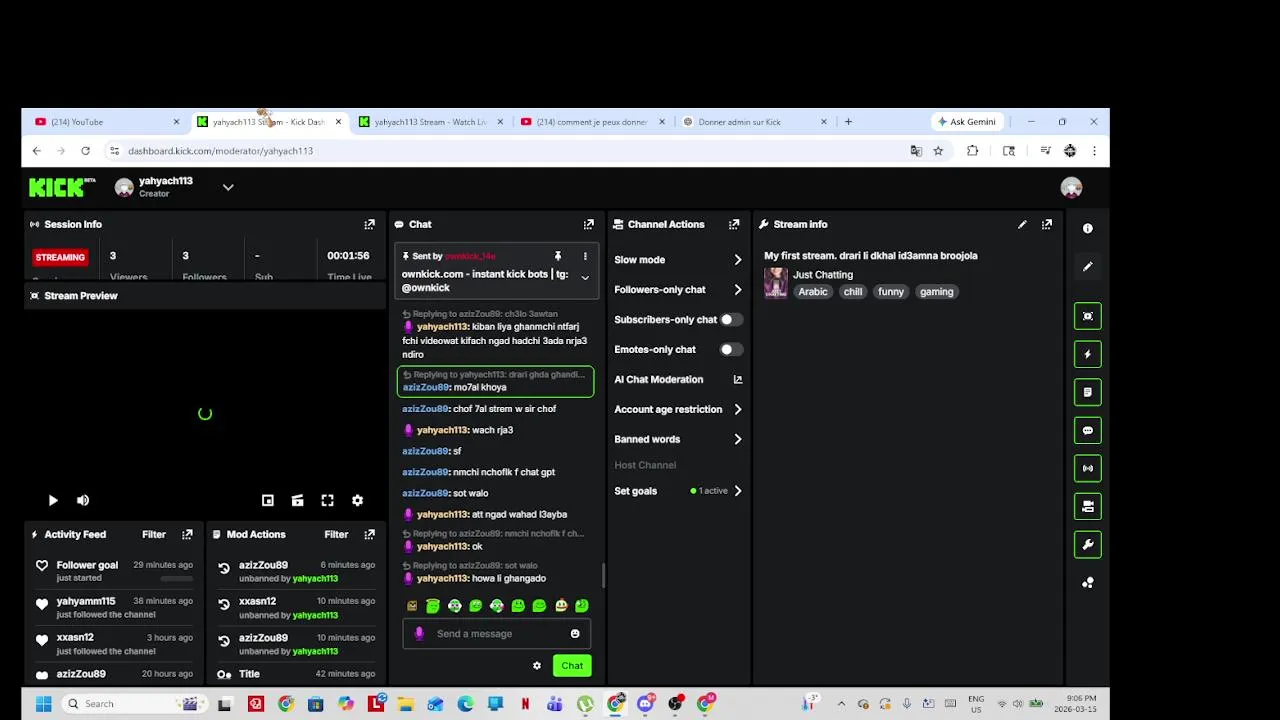Open the Windows Start menu

coord(43,704)
